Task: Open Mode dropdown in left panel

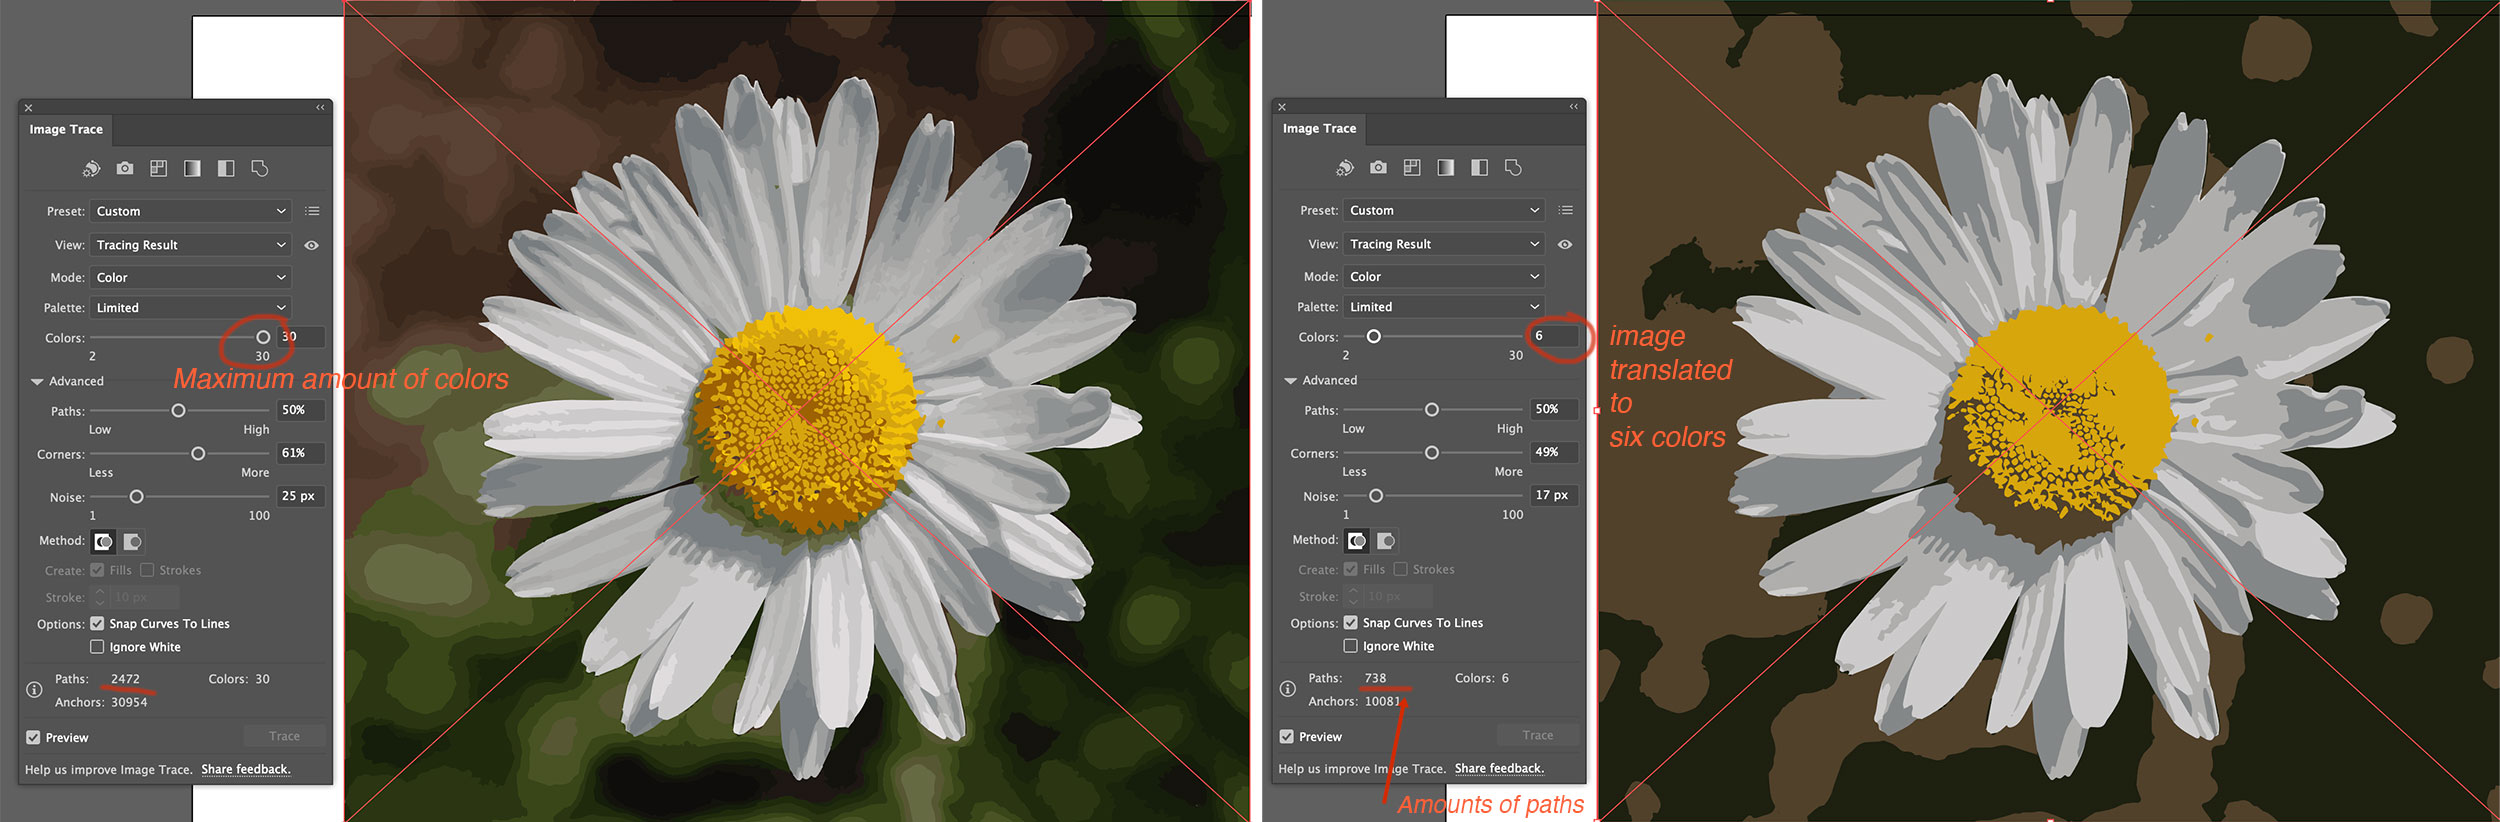Action: pos(190,278)
